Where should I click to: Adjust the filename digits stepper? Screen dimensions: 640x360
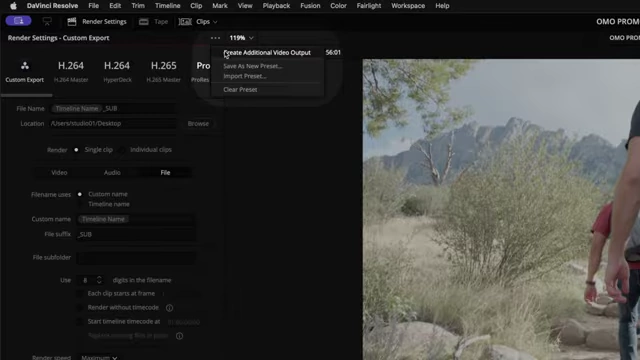coord(99,280)
